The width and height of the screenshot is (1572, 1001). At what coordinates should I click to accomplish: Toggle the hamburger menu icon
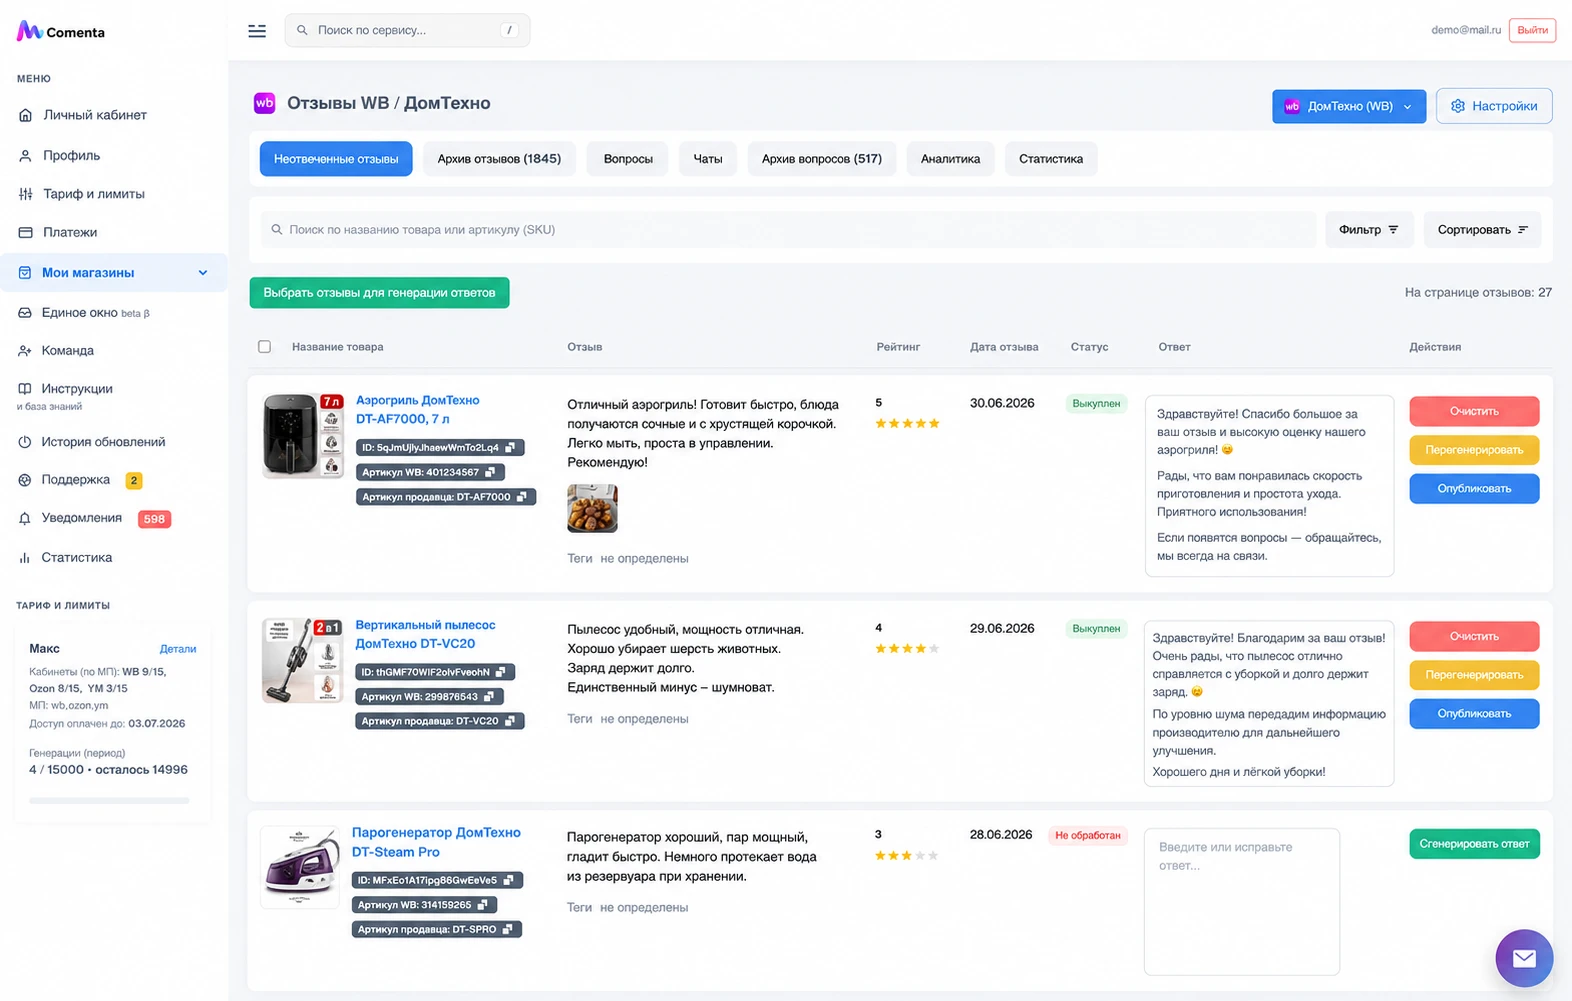point(257,31)
